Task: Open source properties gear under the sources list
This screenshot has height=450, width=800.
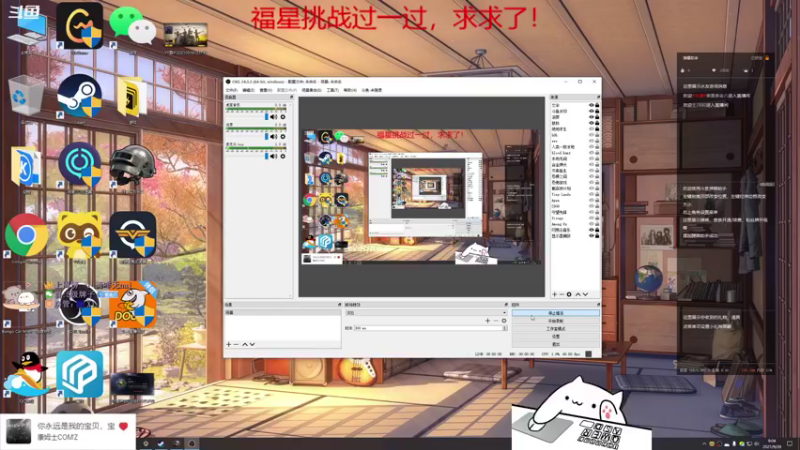Action: pyautogui.click(x=569, y=294)
